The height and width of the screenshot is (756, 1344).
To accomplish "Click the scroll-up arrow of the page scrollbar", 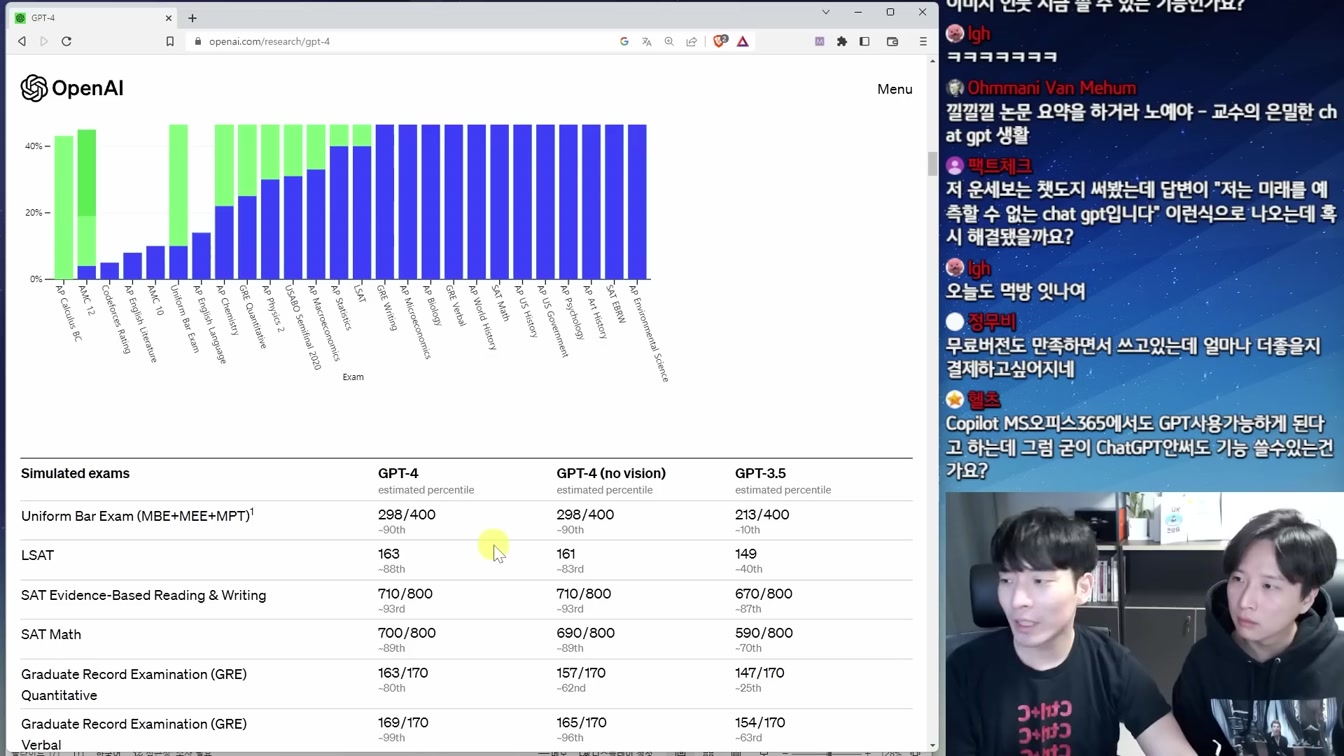I will (933, 61).
